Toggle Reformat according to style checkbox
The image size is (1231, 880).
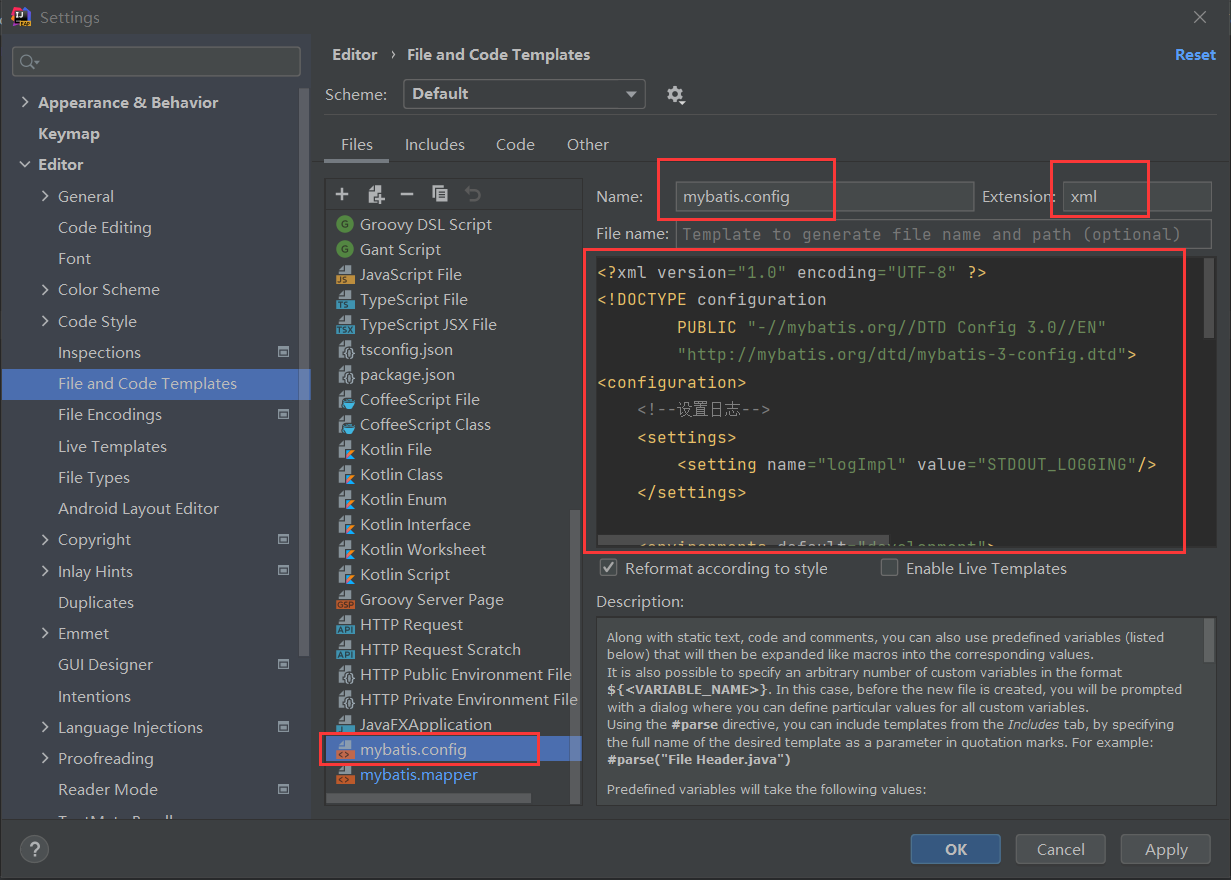coord(608,568)
